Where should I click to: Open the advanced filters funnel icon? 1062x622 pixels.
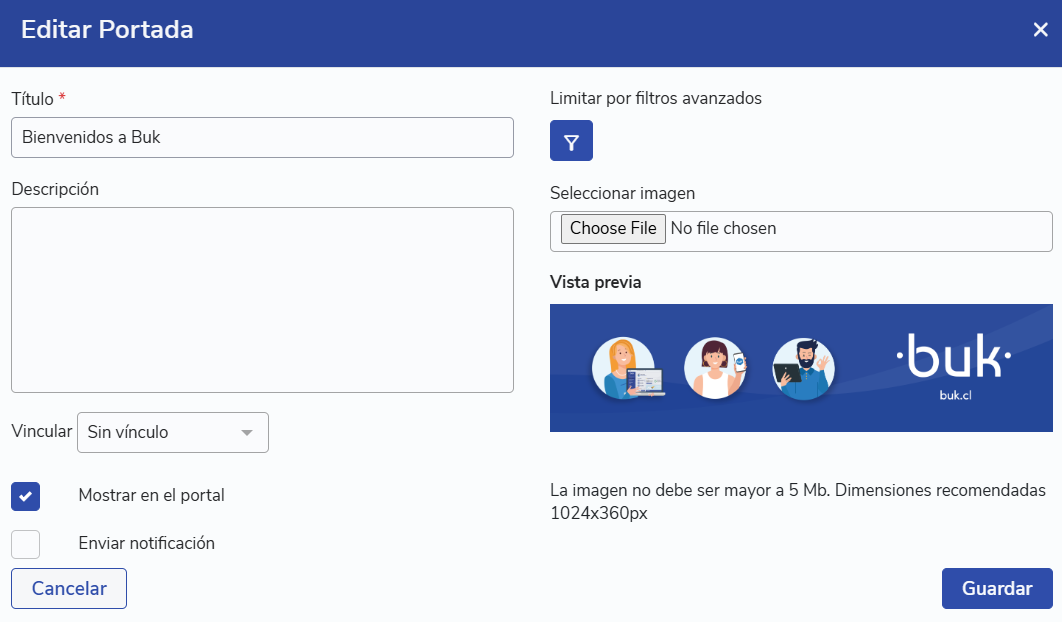pos(571,141)
